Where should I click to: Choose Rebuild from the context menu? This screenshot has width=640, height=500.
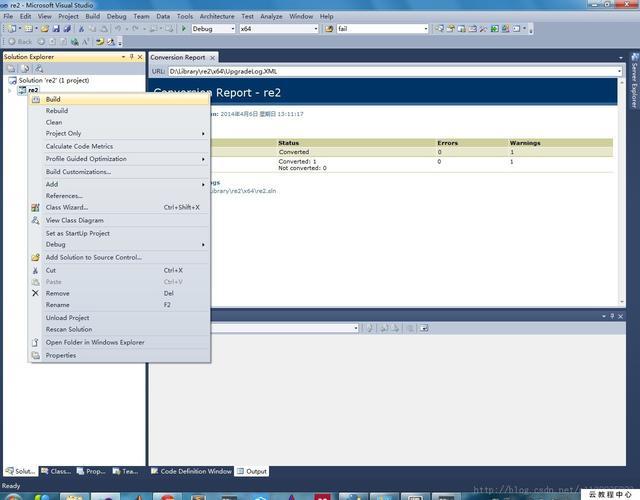tap(119, 111)
